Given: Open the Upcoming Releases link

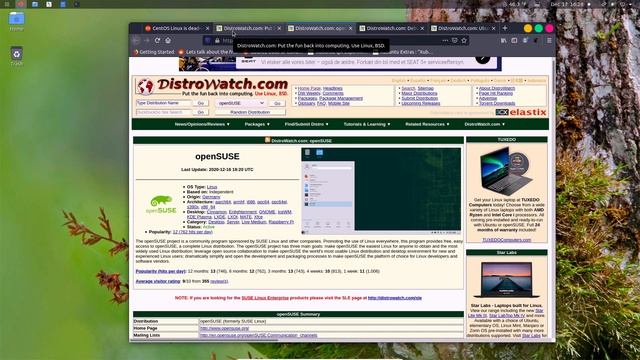Looking at the screenshot, I should pyautogui.click(x=420, y=103).
